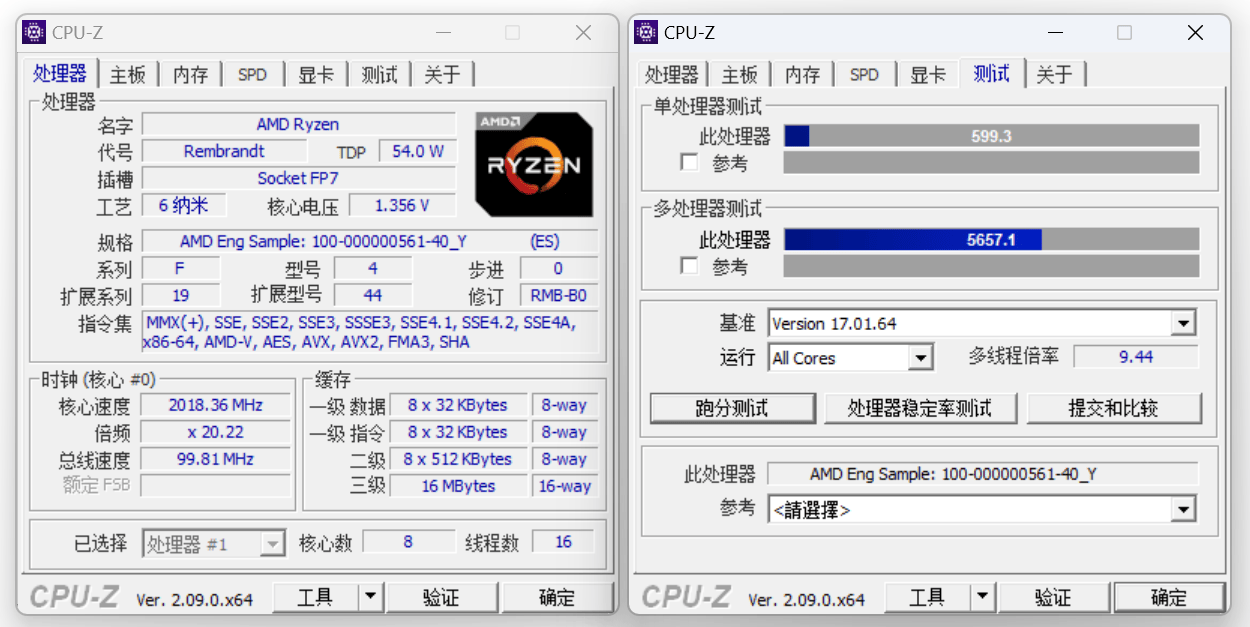This screenshot has height=627, width=1250.
Task: Click the CPU-Z icon in right window title bar
Action: pos(646,33)
